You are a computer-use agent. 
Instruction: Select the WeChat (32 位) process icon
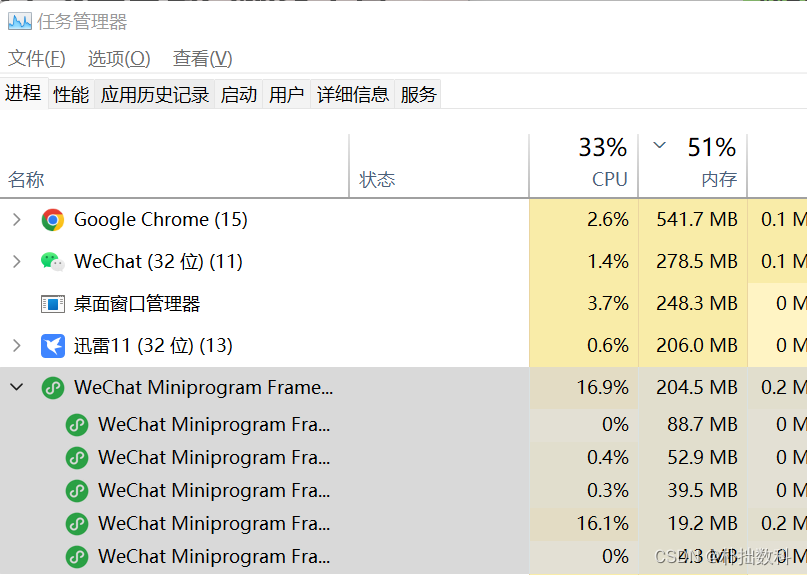(x=52, y=262)
